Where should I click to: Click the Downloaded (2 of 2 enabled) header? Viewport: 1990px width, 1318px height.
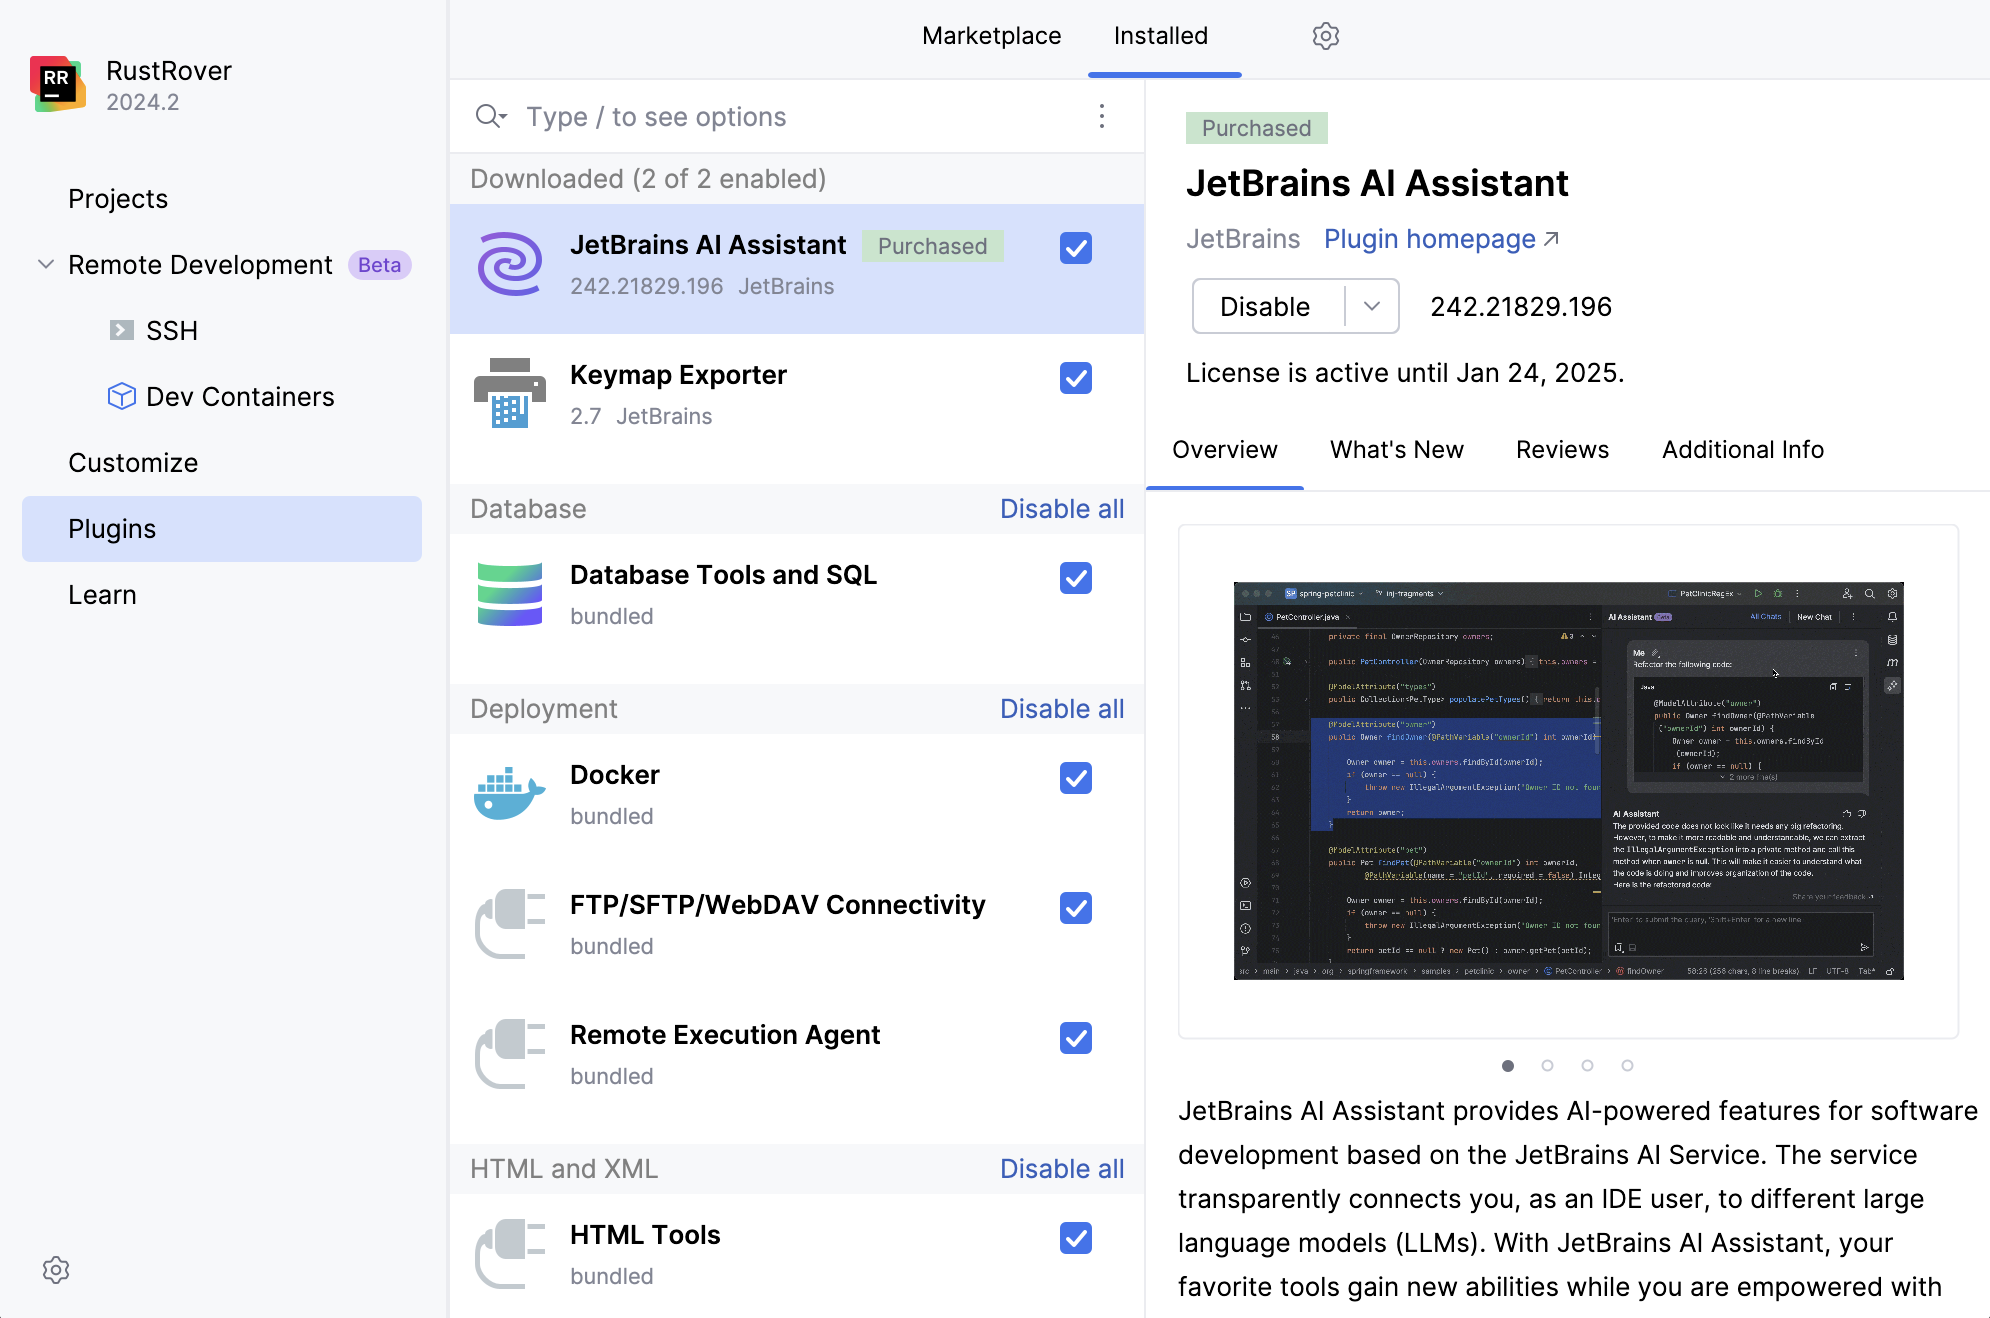(648, 179)
